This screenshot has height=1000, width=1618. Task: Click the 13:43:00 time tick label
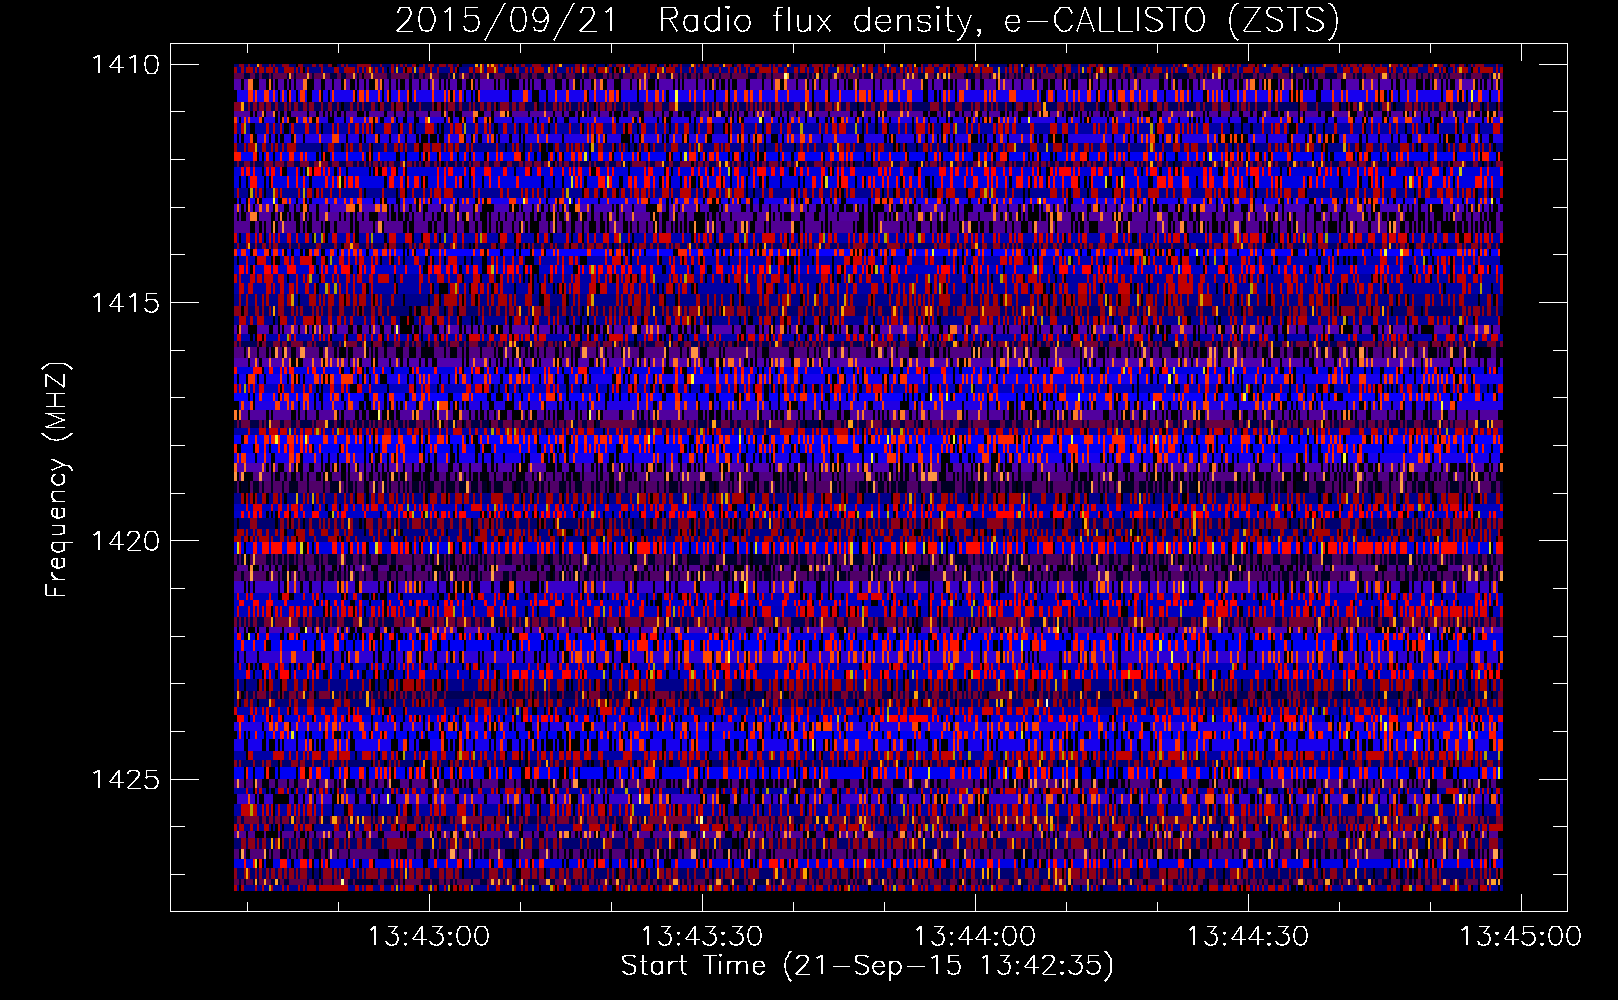428,937
